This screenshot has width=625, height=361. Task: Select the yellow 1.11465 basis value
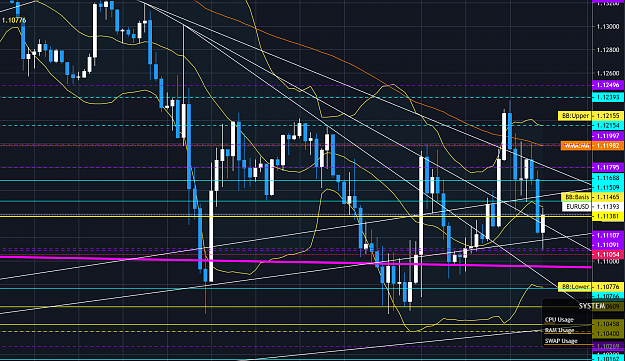click(608, 197)
